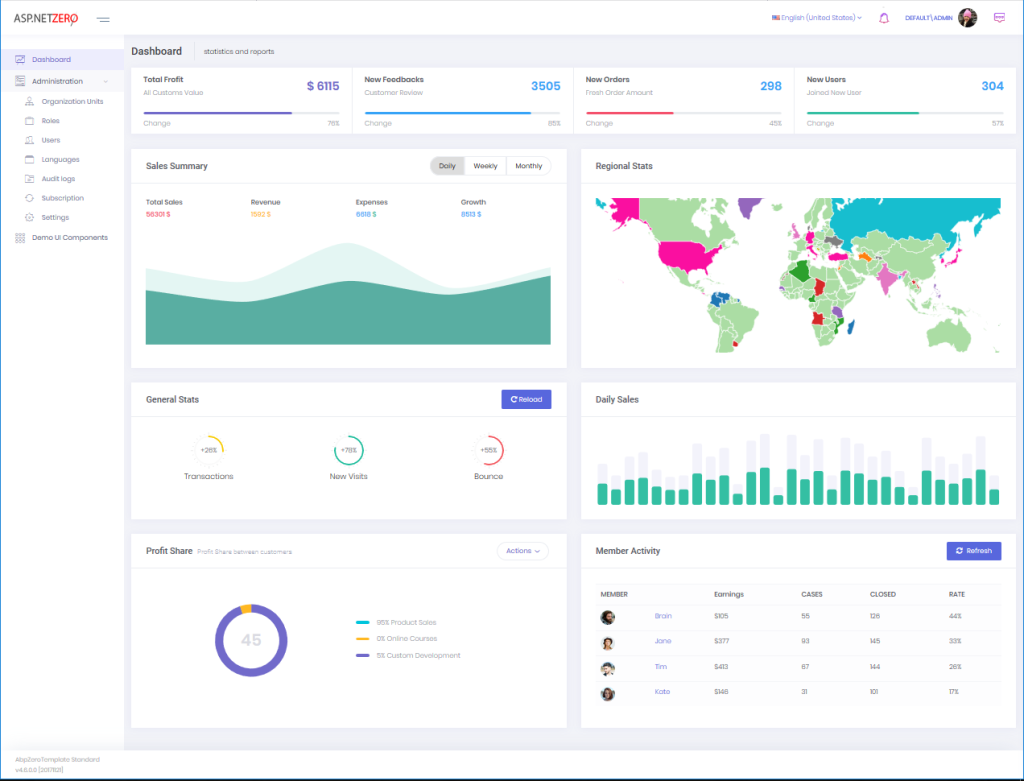Switch Sales Summary to Monthly view
Viewport: 1024px width, 781px height.
pyautogui.click(x=528, y=165)
